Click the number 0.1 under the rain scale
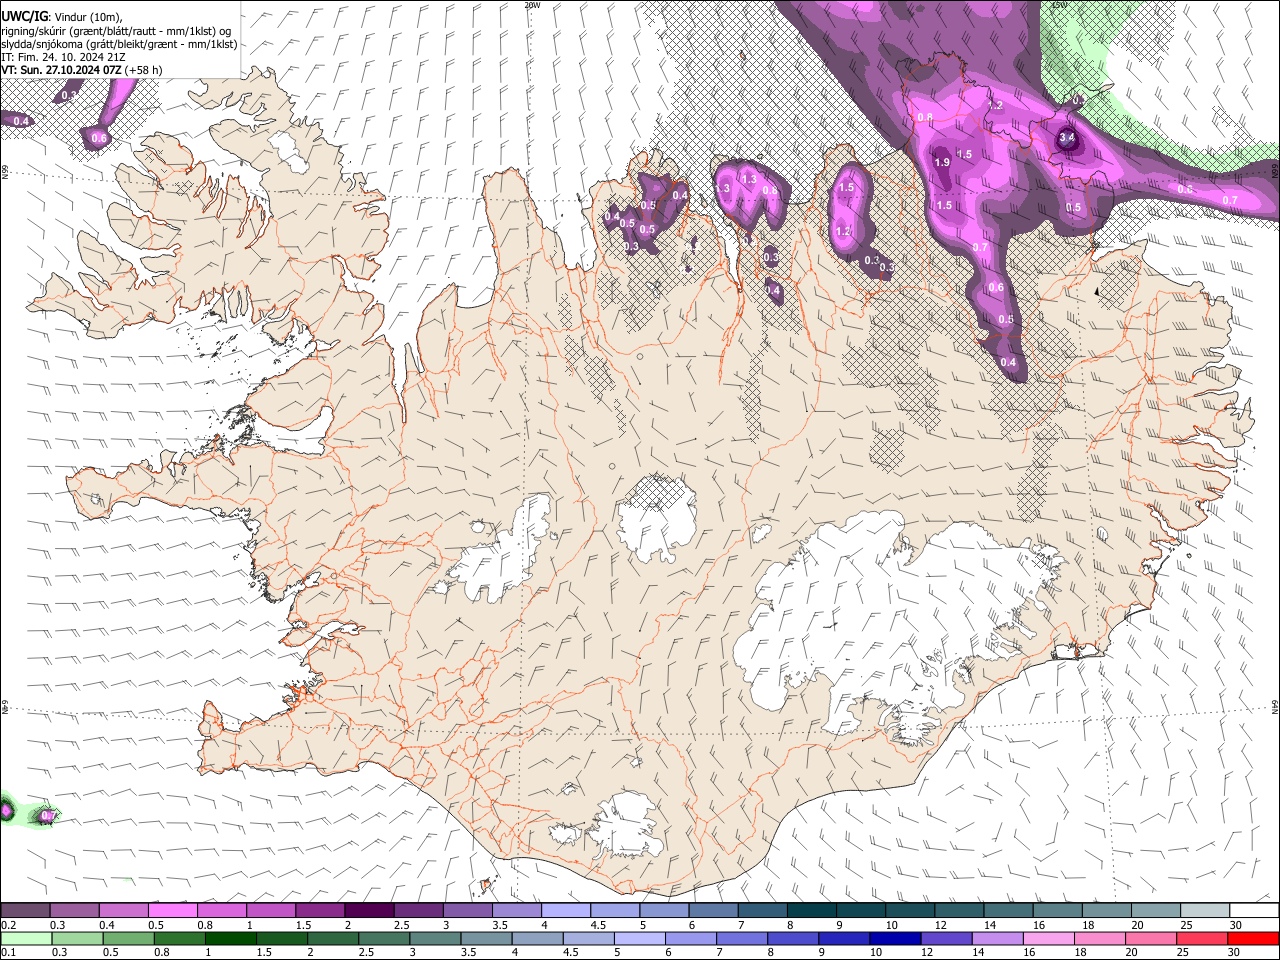The width and height of the screenshot is (1280, 960). [8, 952]
